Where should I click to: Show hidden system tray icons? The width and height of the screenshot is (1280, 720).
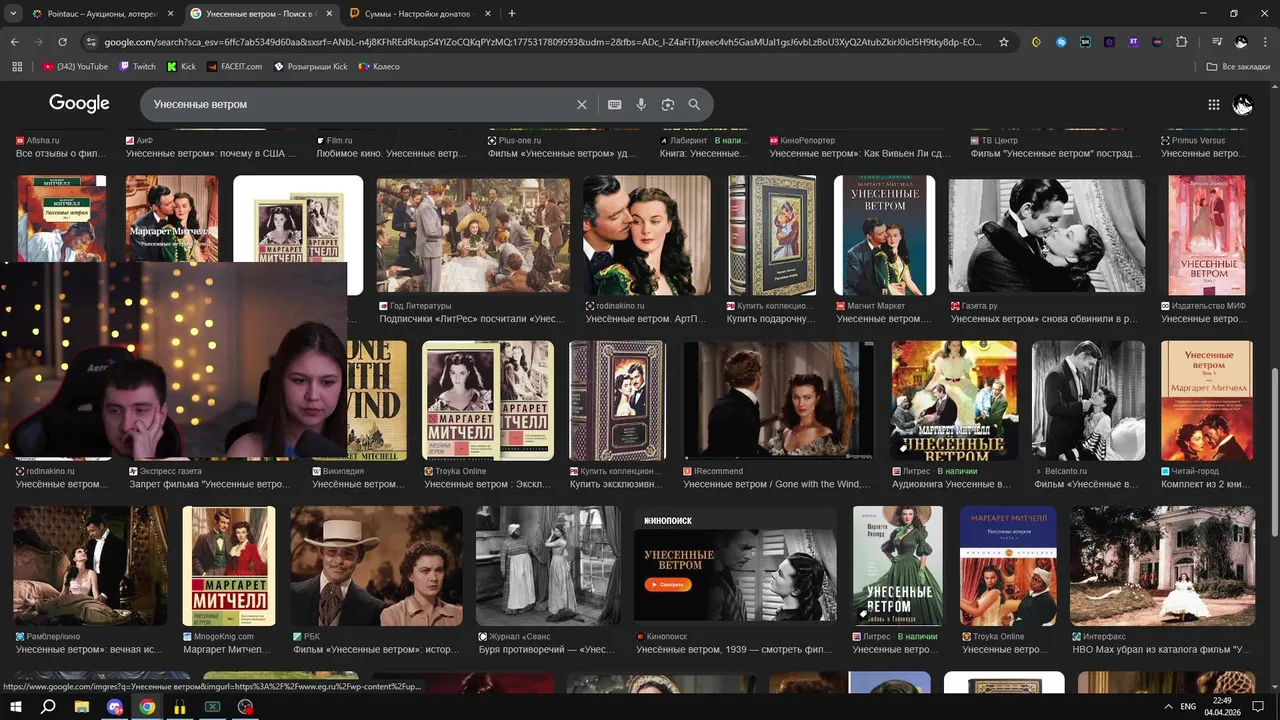1169,707
